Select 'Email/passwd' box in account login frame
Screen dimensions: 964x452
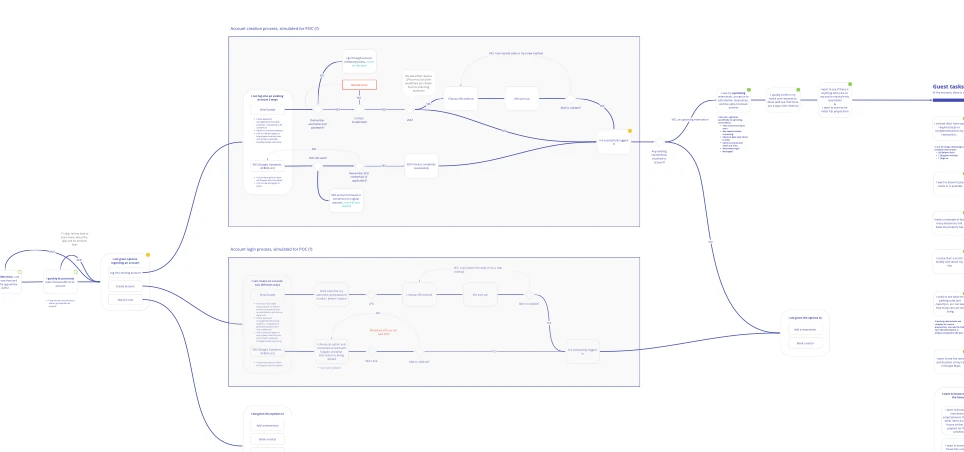tap(267, 295)
